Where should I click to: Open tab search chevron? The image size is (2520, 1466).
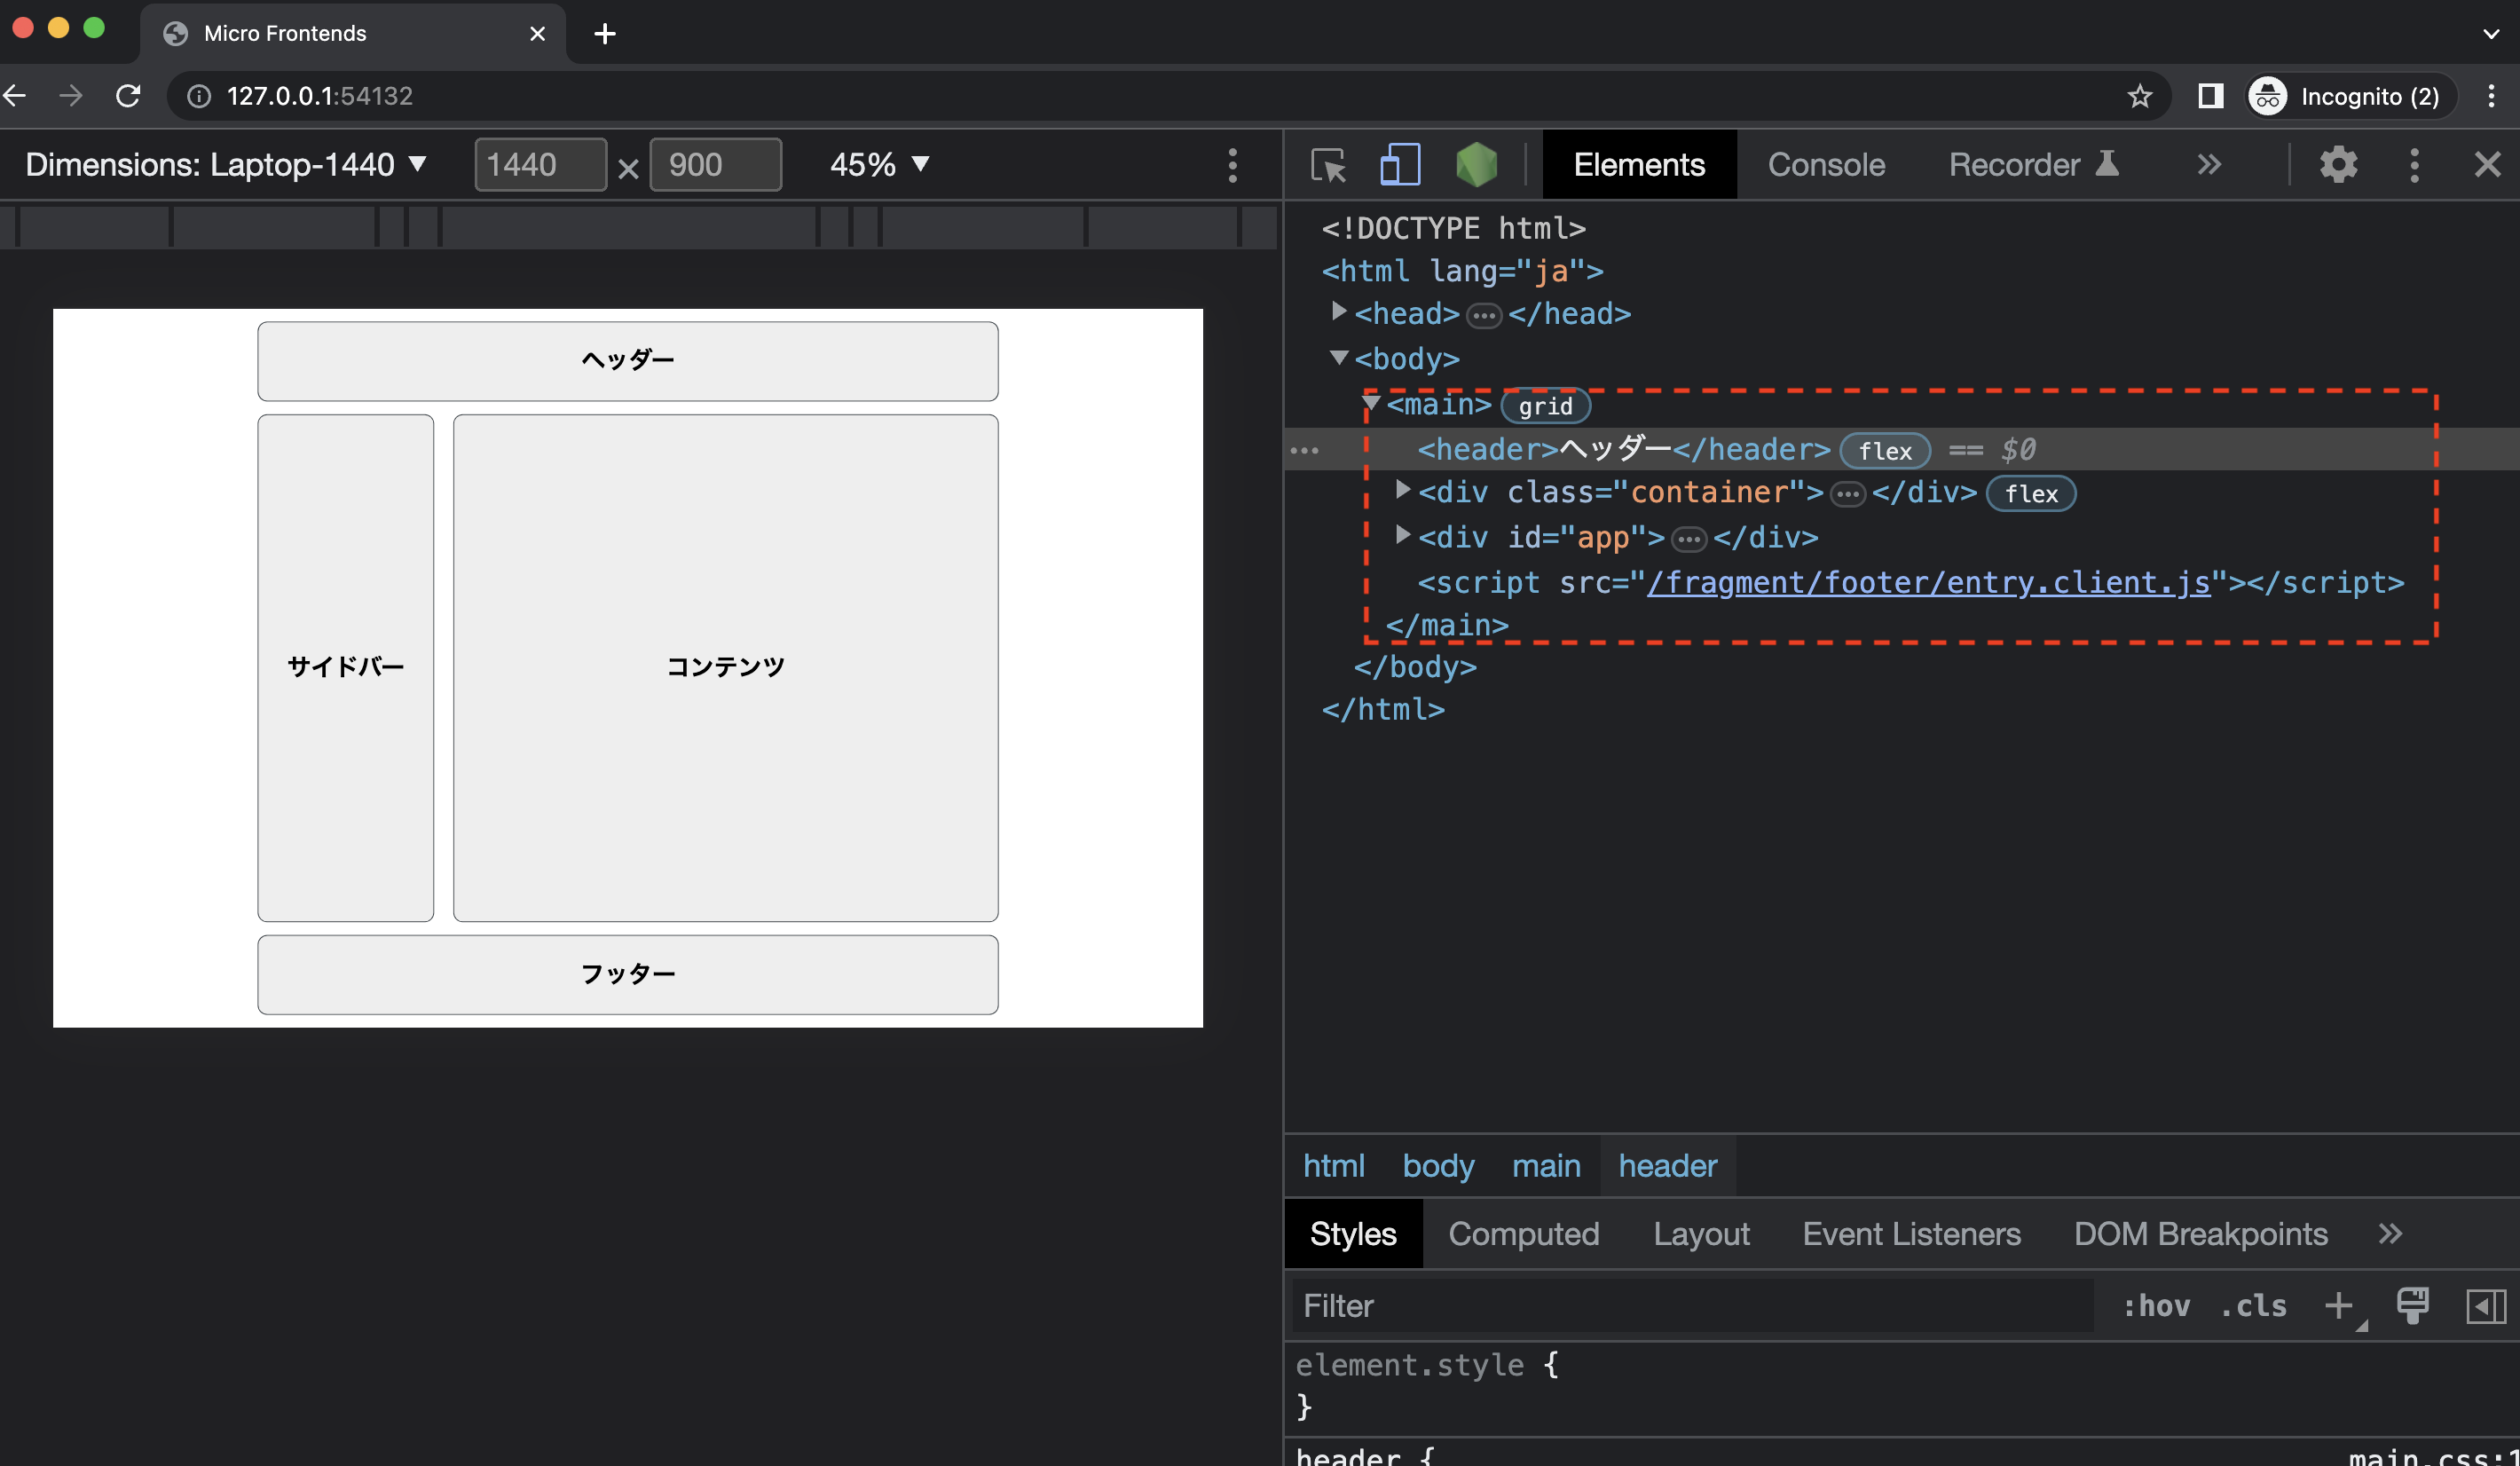2491,34
